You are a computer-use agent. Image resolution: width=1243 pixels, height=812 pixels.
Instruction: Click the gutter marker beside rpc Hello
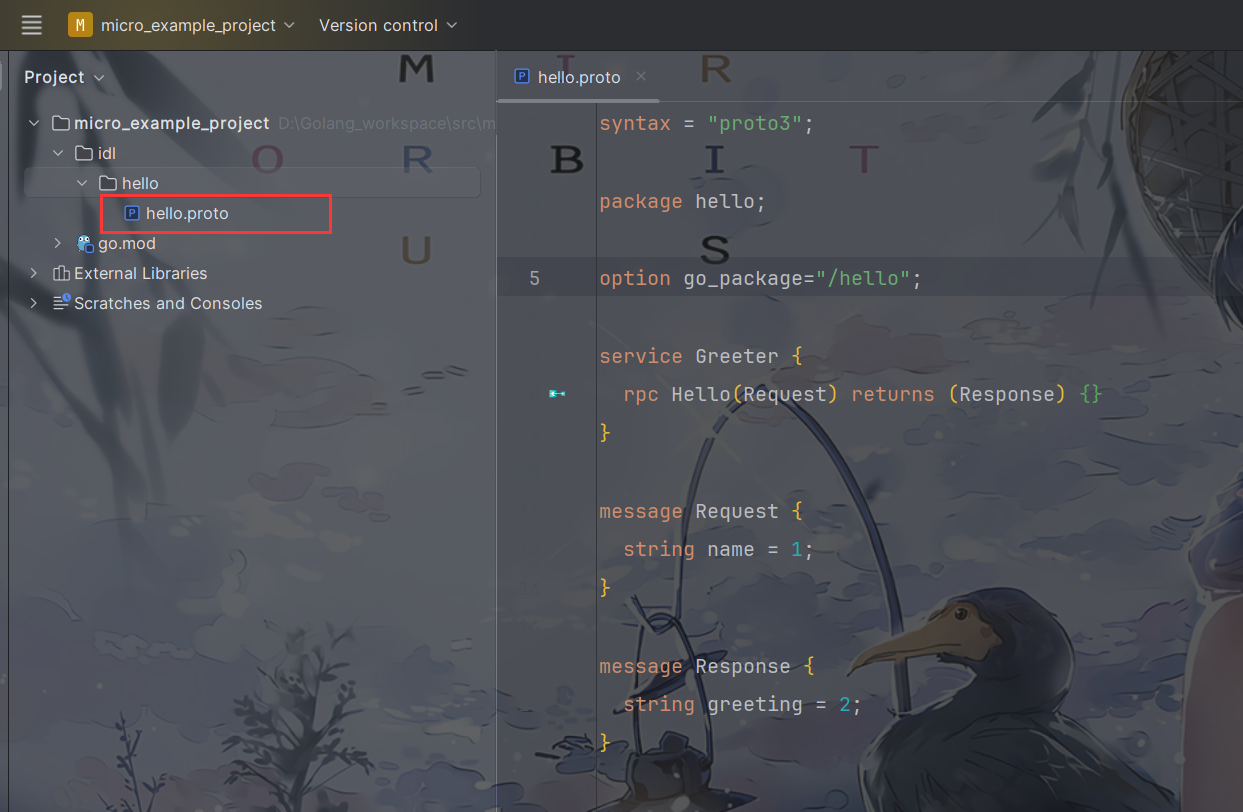point(557,394)
